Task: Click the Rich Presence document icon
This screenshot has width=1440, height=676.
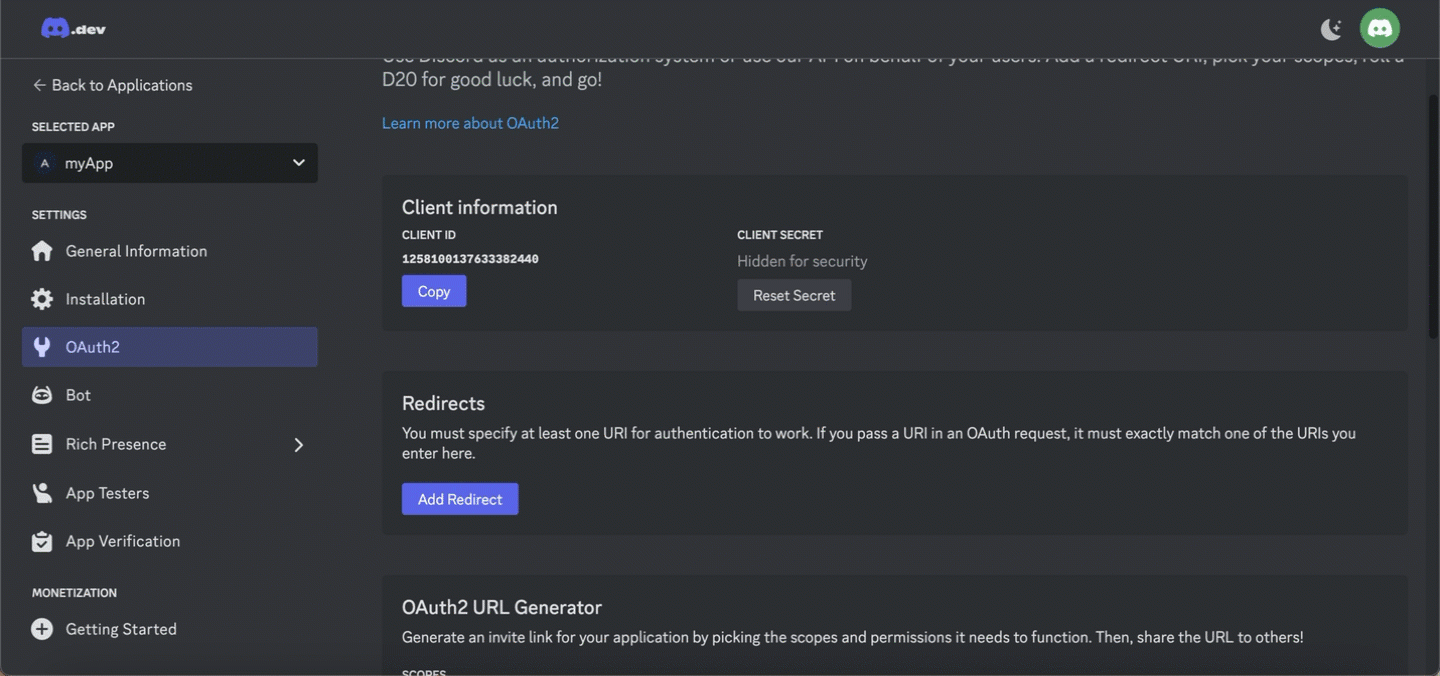Action: 42,444
